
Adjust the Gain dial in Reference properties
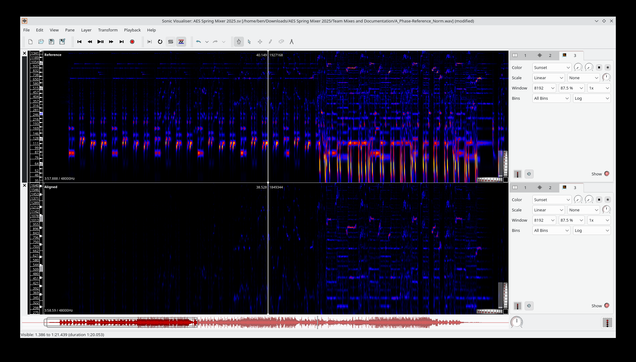606,77
